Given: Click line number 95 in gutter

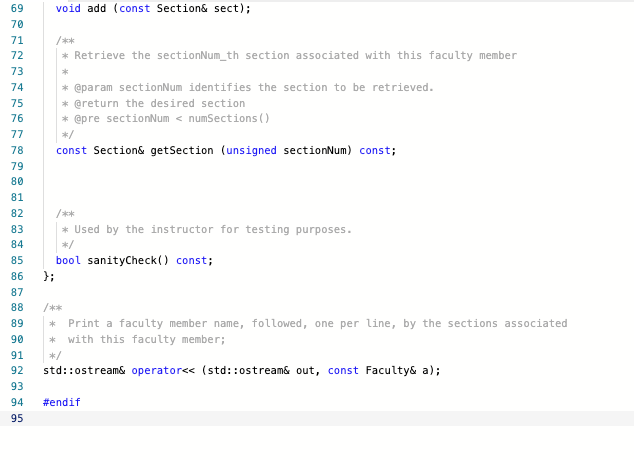Looking at the screenshot, I should 17,418.
